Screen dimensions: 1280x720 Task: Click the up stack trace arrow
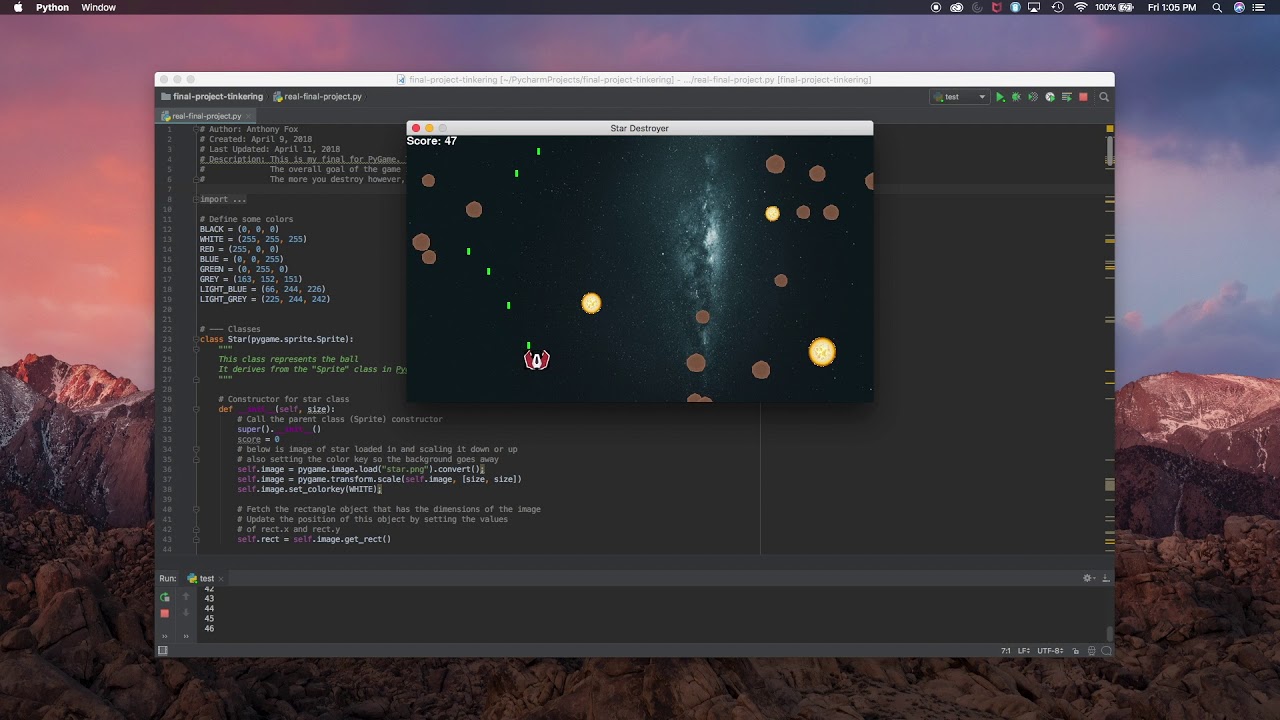(185, 597)
